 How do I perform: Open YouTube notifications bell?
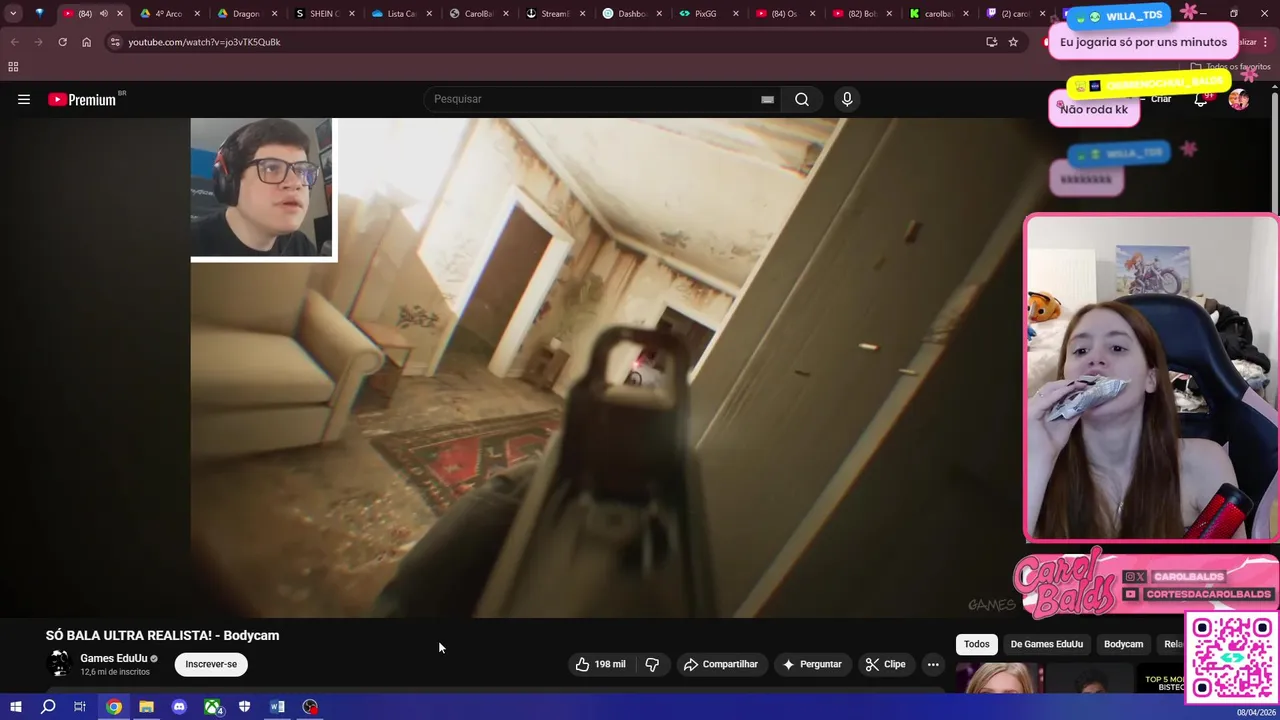point(1201,99)
